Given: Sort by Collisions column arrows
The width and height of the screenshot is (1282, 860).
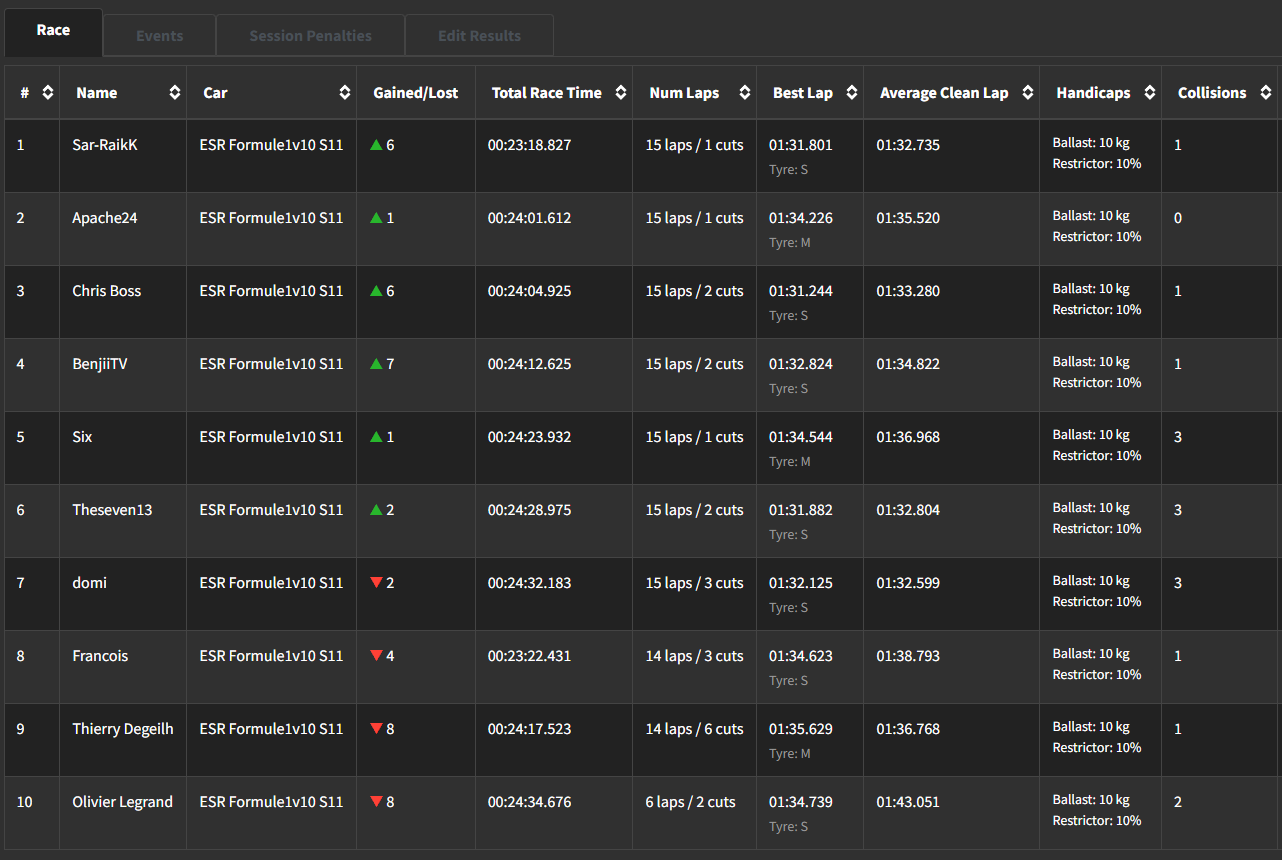Looking at the screenshot, I should tap(1266, 93).
